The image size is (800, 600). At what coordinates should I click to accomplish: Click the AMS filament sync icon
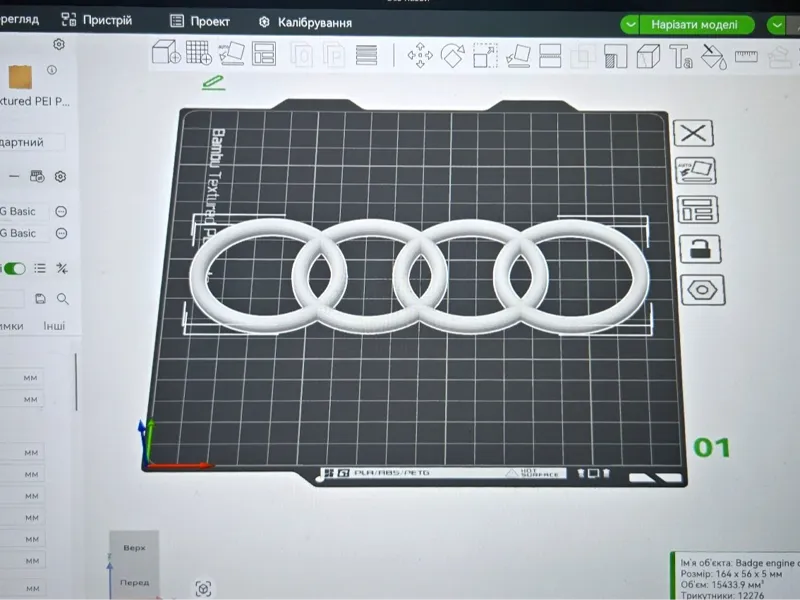click(37, 177)
